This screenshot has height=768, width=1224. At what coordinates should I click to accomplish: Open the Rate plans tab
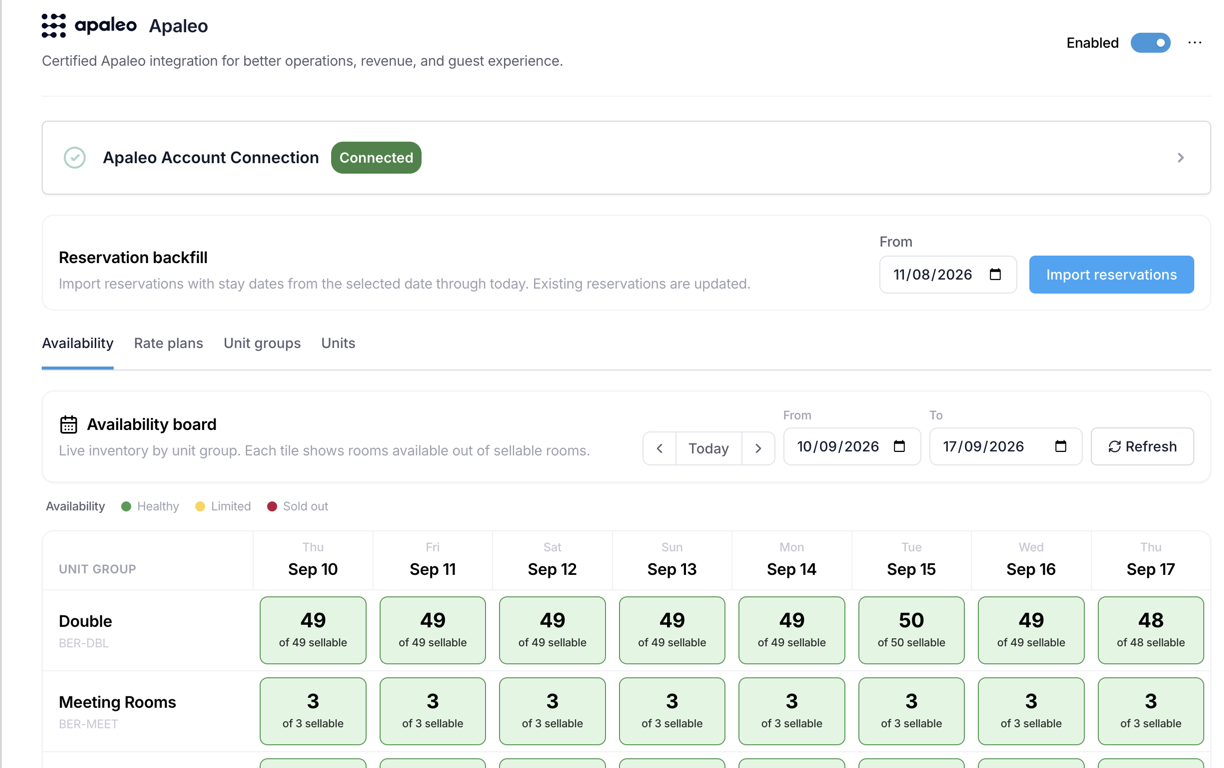[168, 343]
